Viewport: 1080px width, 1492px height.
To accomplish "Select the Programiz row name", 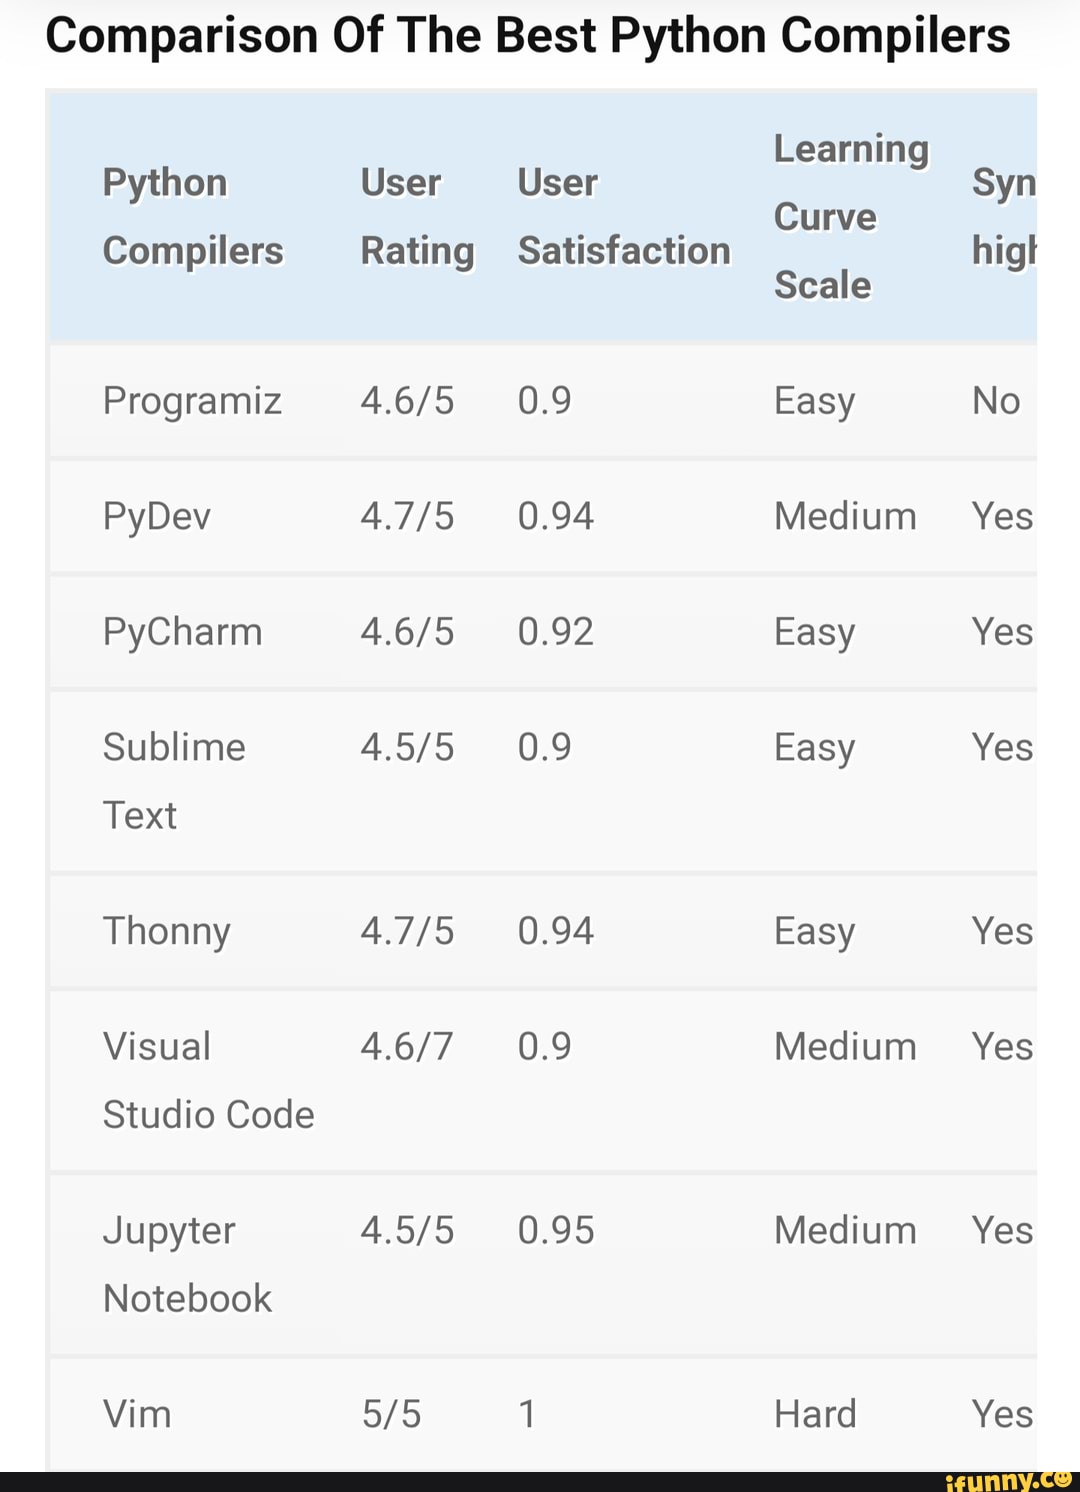I will pyautogui.click(x=192, y=401).
